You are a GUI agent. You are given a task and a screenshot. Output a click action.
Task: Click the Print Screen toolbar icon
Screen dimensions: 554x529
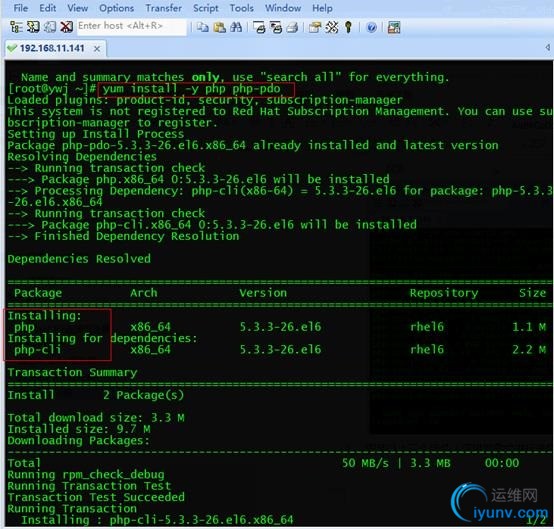(259, 27)
